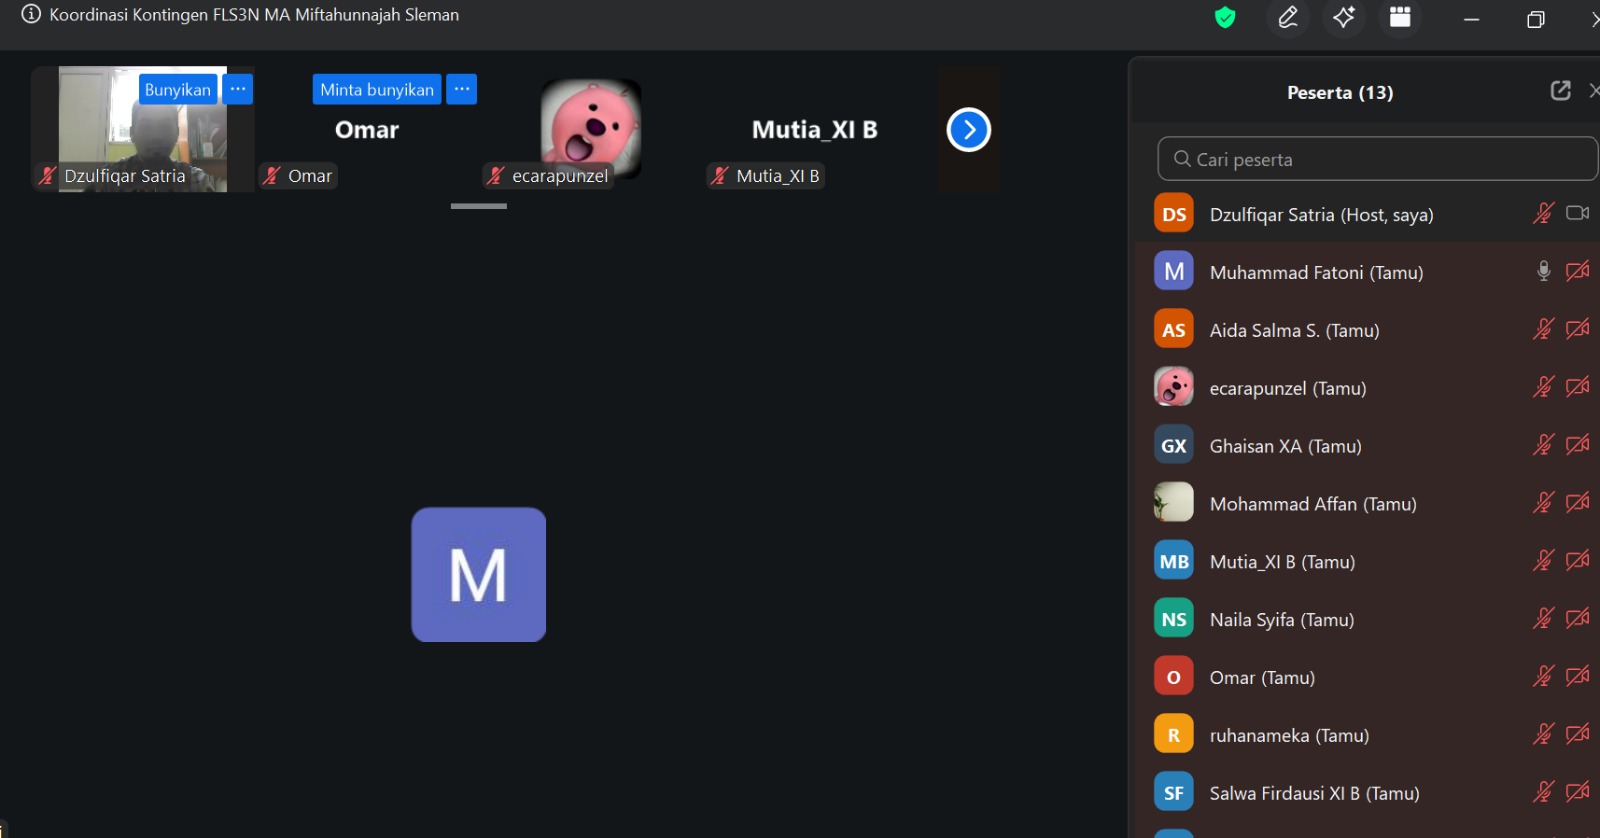The width and height of the screenshot is (1600, 838).
Task: Click the DS avatar of Dzulfiqar Satria
Action: coord(1174,214)
